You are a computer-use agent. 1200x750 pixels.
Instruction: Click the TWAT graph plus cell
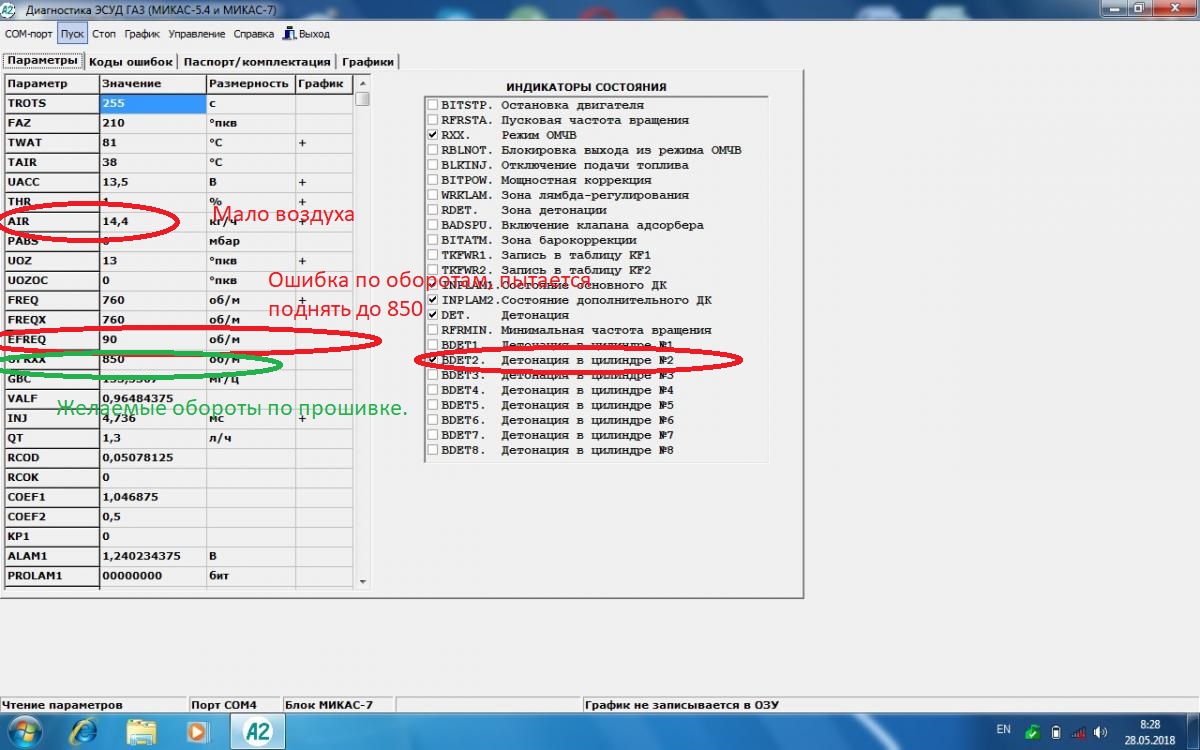point(324,143)
